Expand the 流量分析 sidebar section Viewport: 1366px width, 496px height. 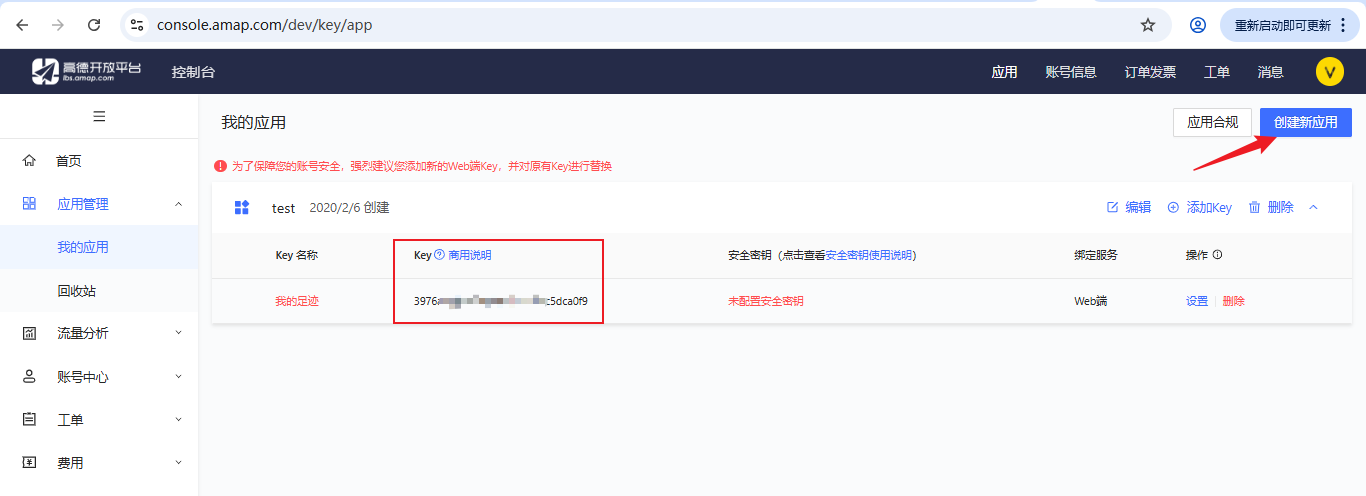(x=178, y=333)
